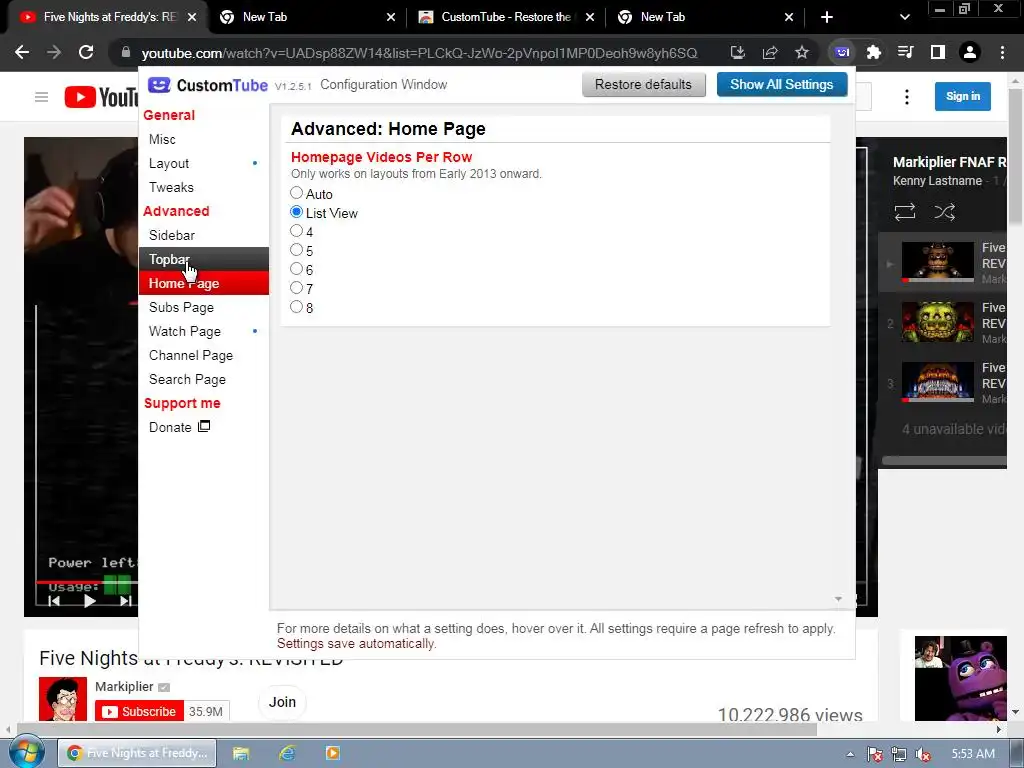Open the media controls icon in toolbar
The height and width of the screenshot is (768, 1024).
tap(906, 52)
